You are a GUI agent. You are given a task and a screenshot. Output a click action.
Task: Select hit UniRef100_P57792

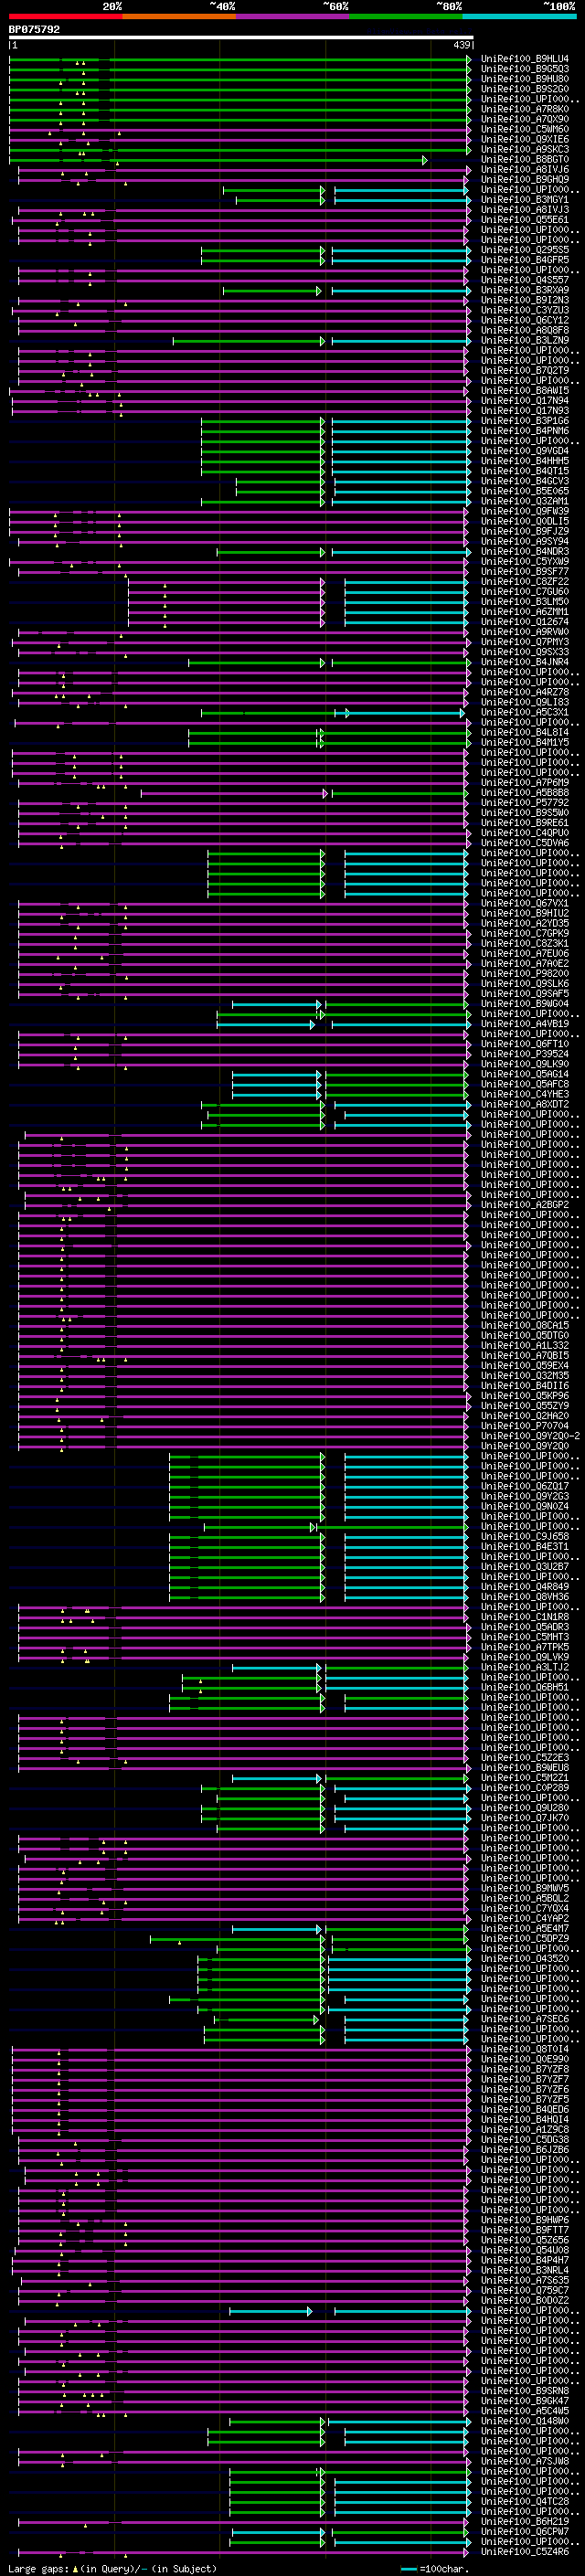(524, 803)
